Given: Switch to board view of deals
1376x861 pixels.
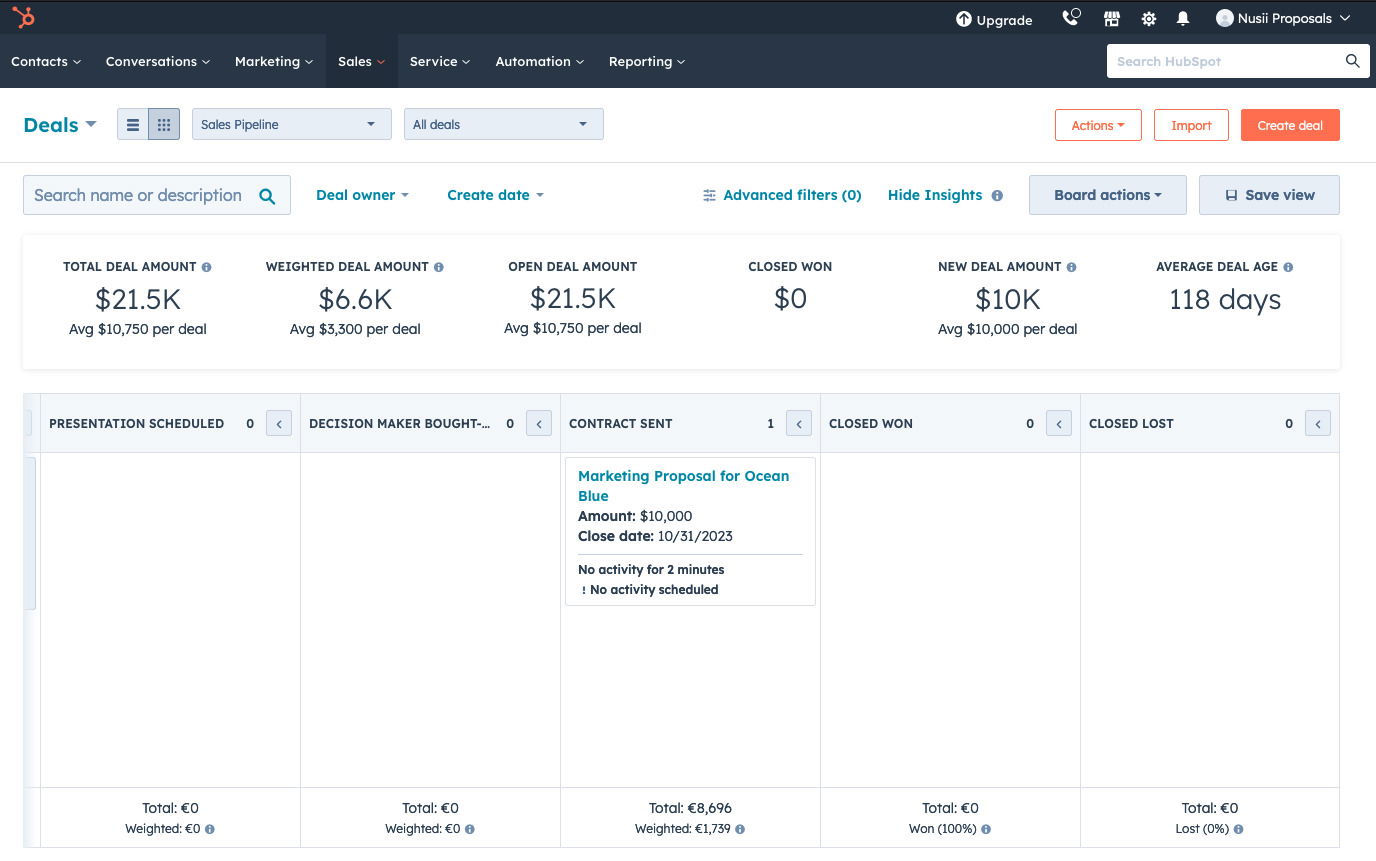Looking at the screenshot, I should click(163, 124).
